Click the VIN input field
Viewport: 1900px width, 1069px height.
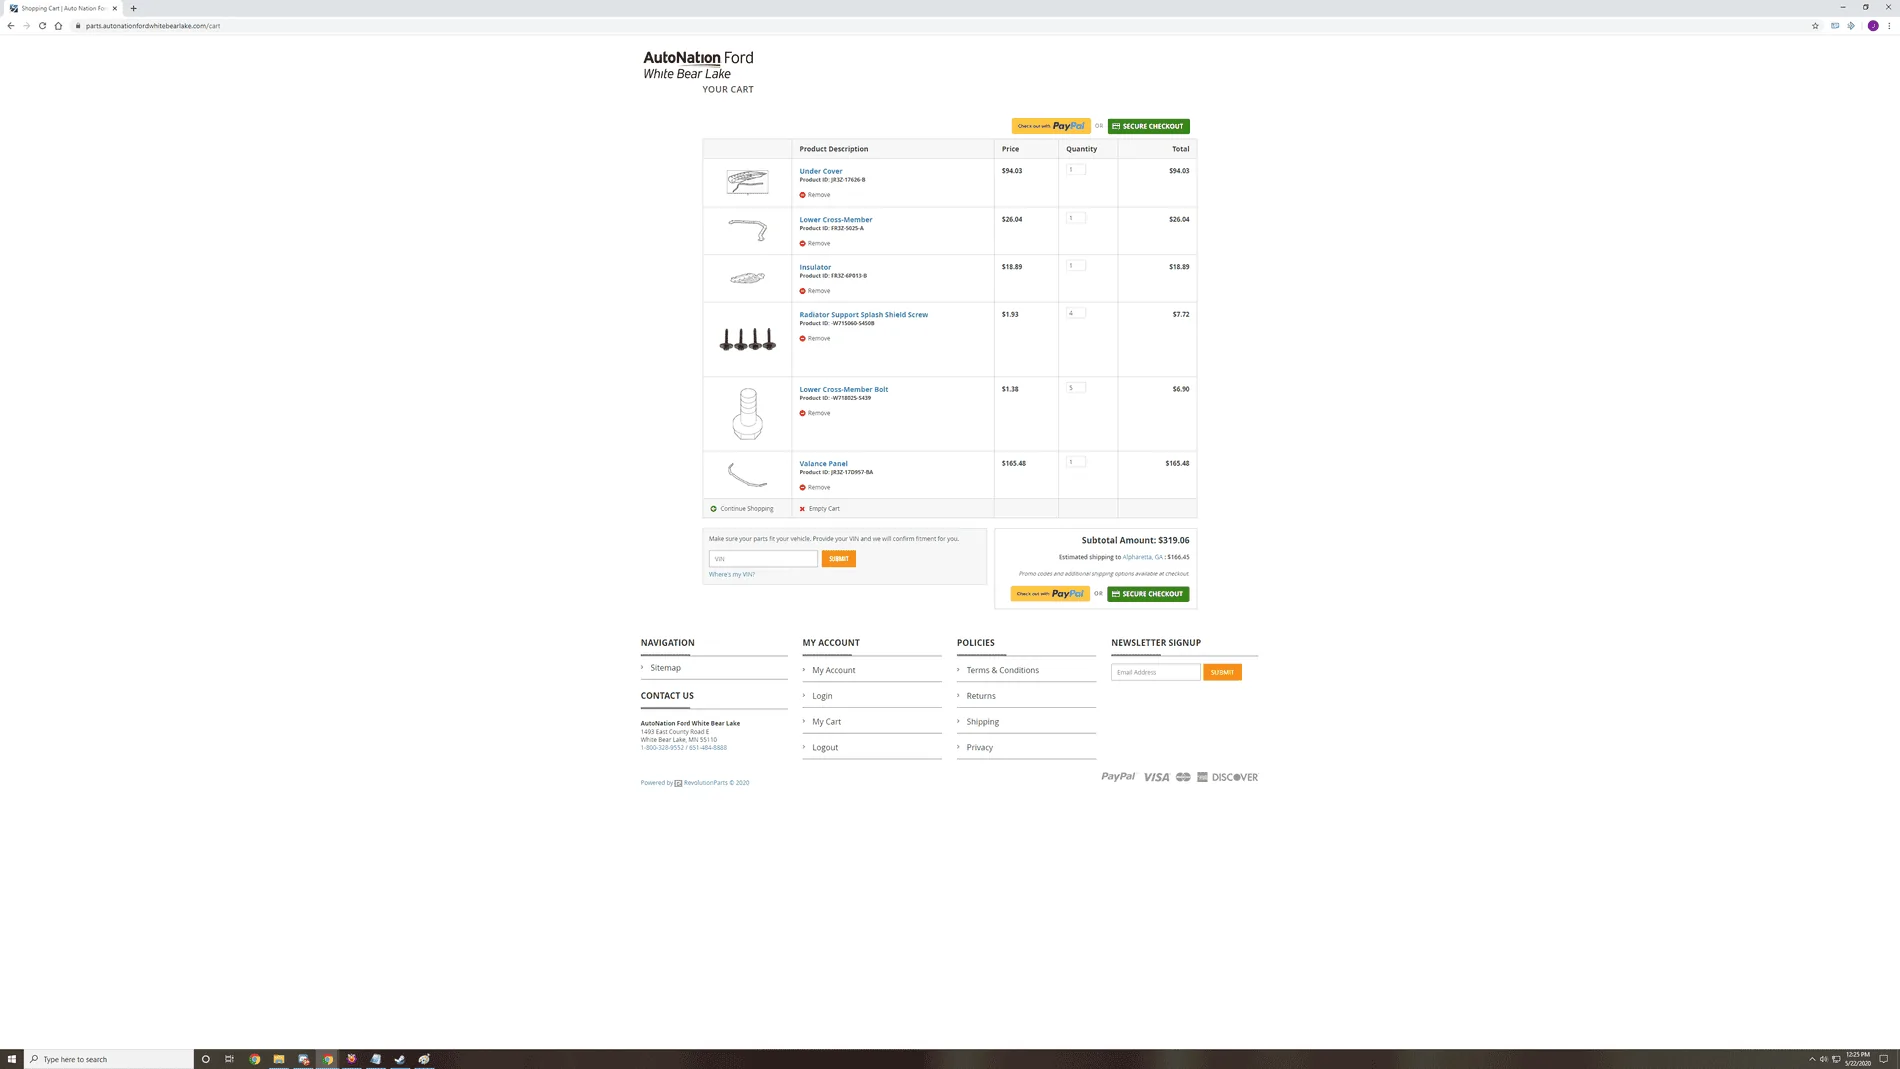[763, 559]
